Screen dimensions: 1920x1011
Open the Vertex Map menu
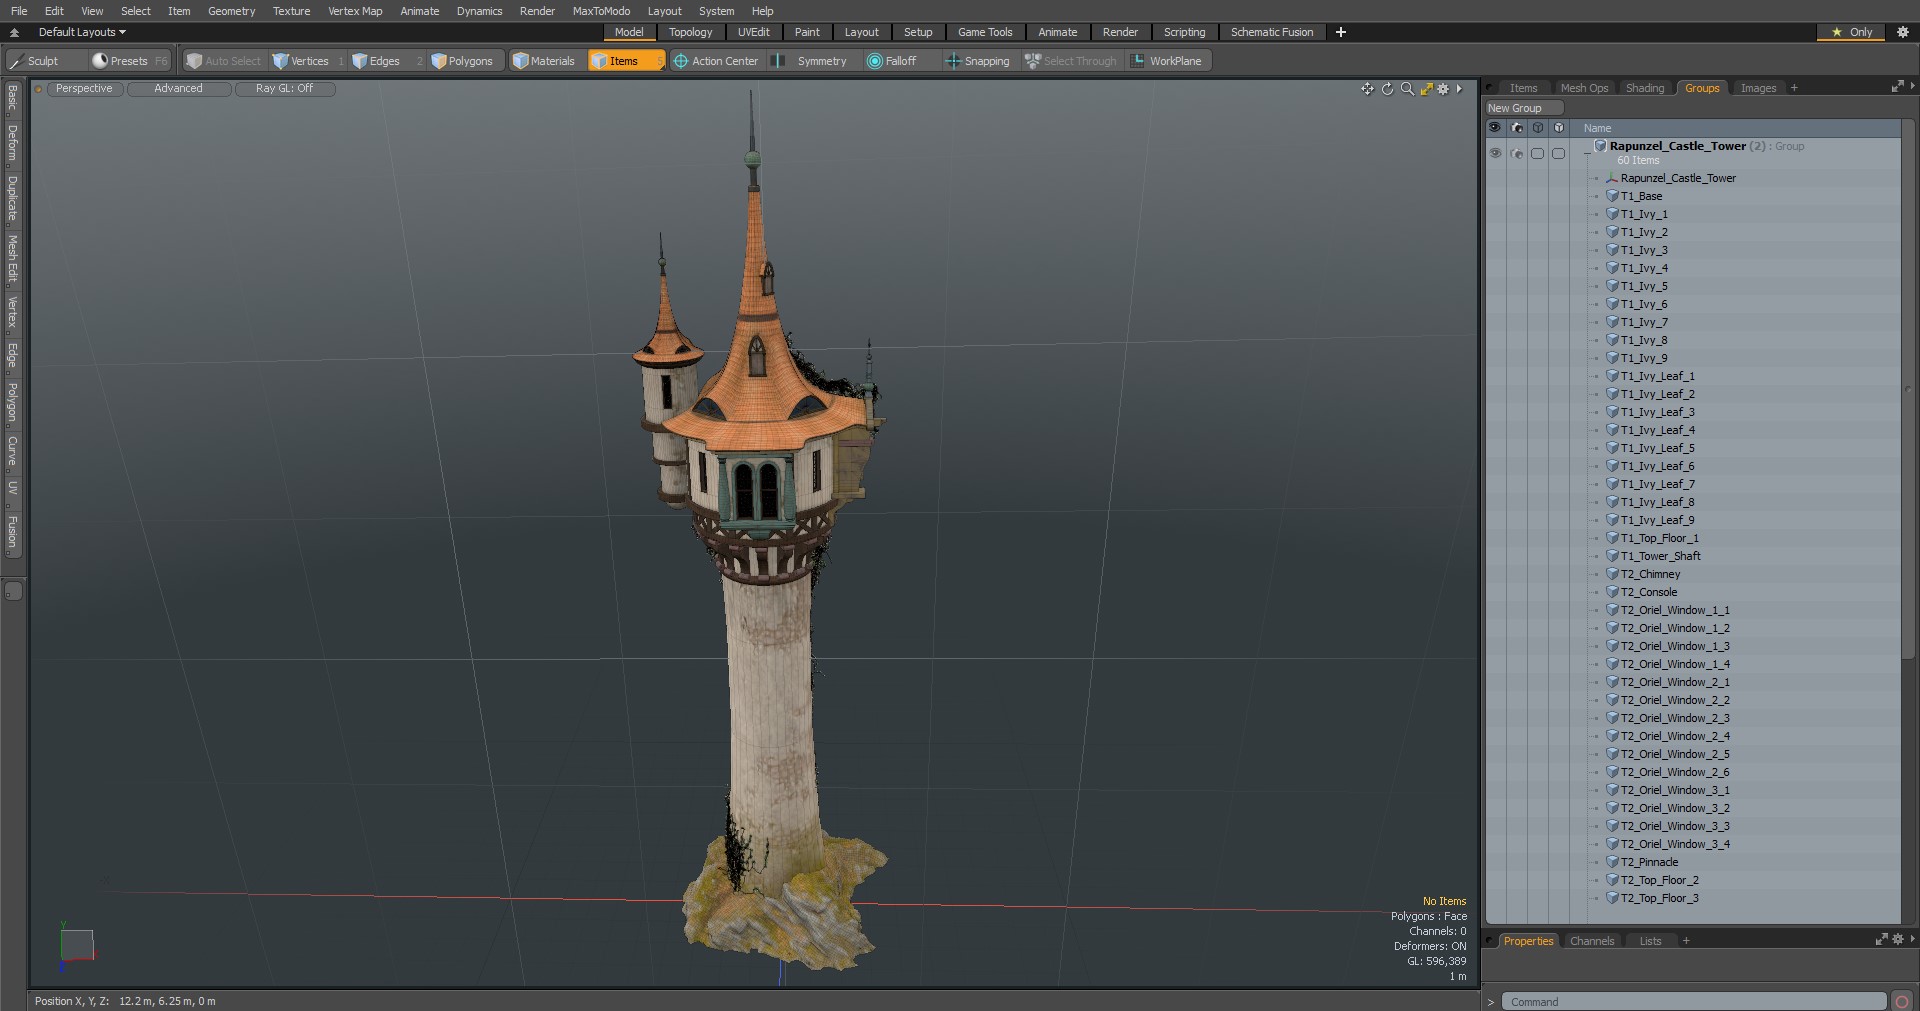coord(355,11)
